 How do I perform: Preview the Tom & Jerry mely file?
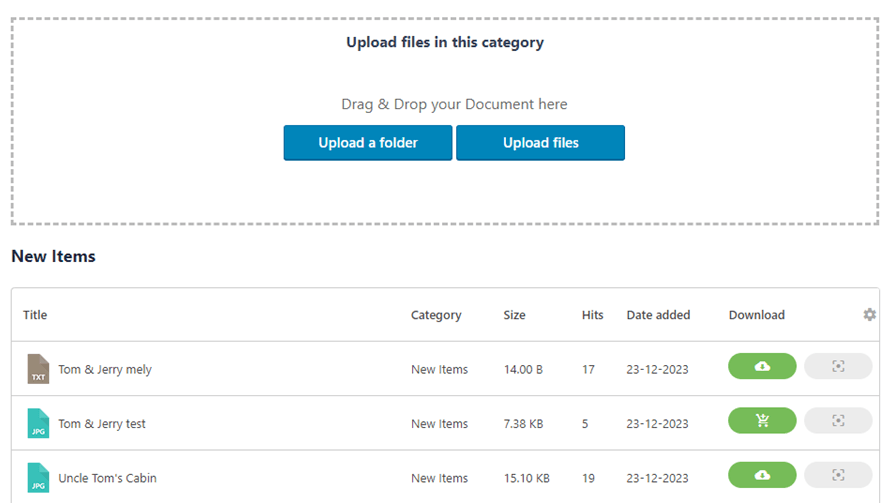point(838,367)
